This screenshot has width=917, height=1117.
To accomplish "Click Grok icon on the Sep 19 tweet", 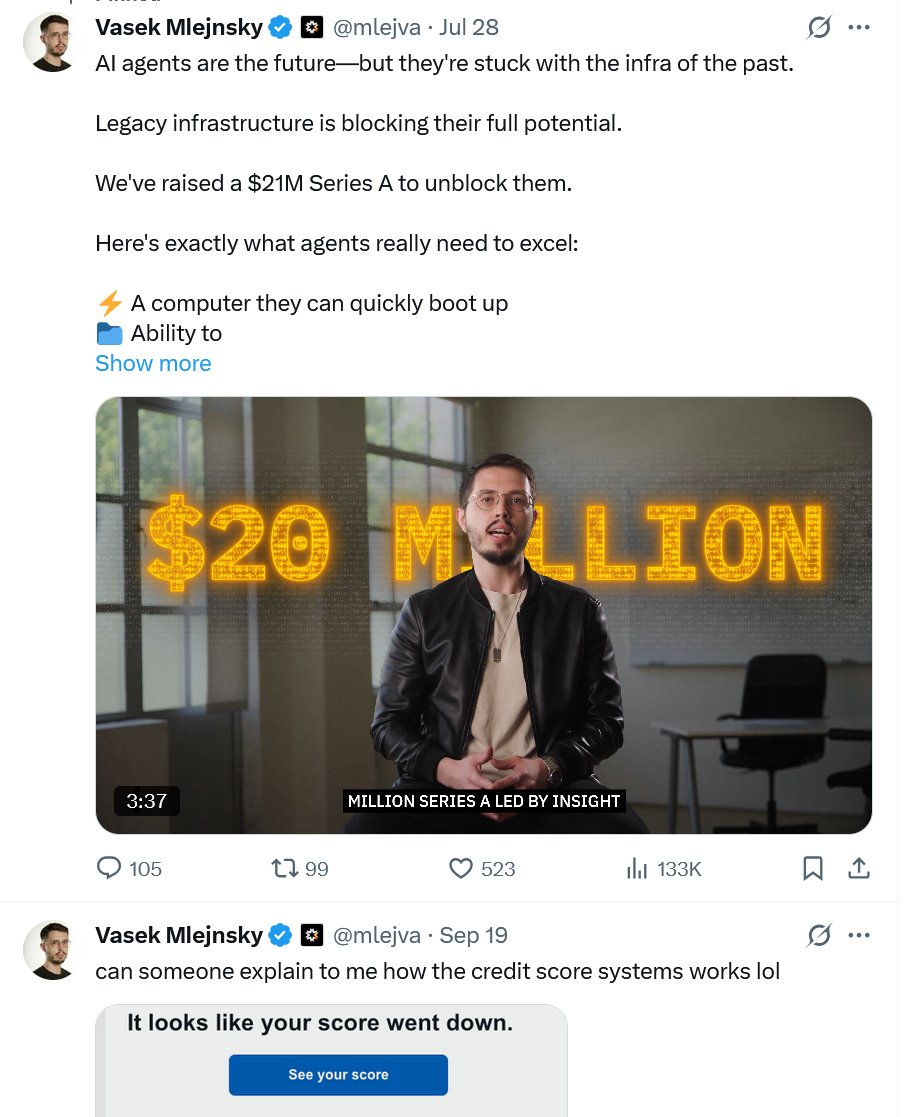I will [x=819, y=935].
